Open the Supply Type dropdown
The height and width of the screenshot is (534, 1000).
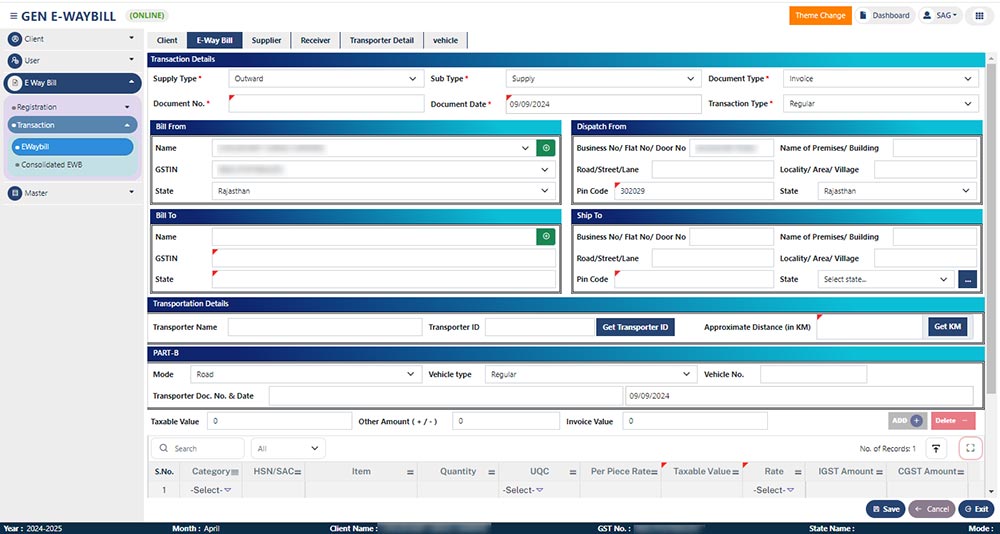point(325,79)
